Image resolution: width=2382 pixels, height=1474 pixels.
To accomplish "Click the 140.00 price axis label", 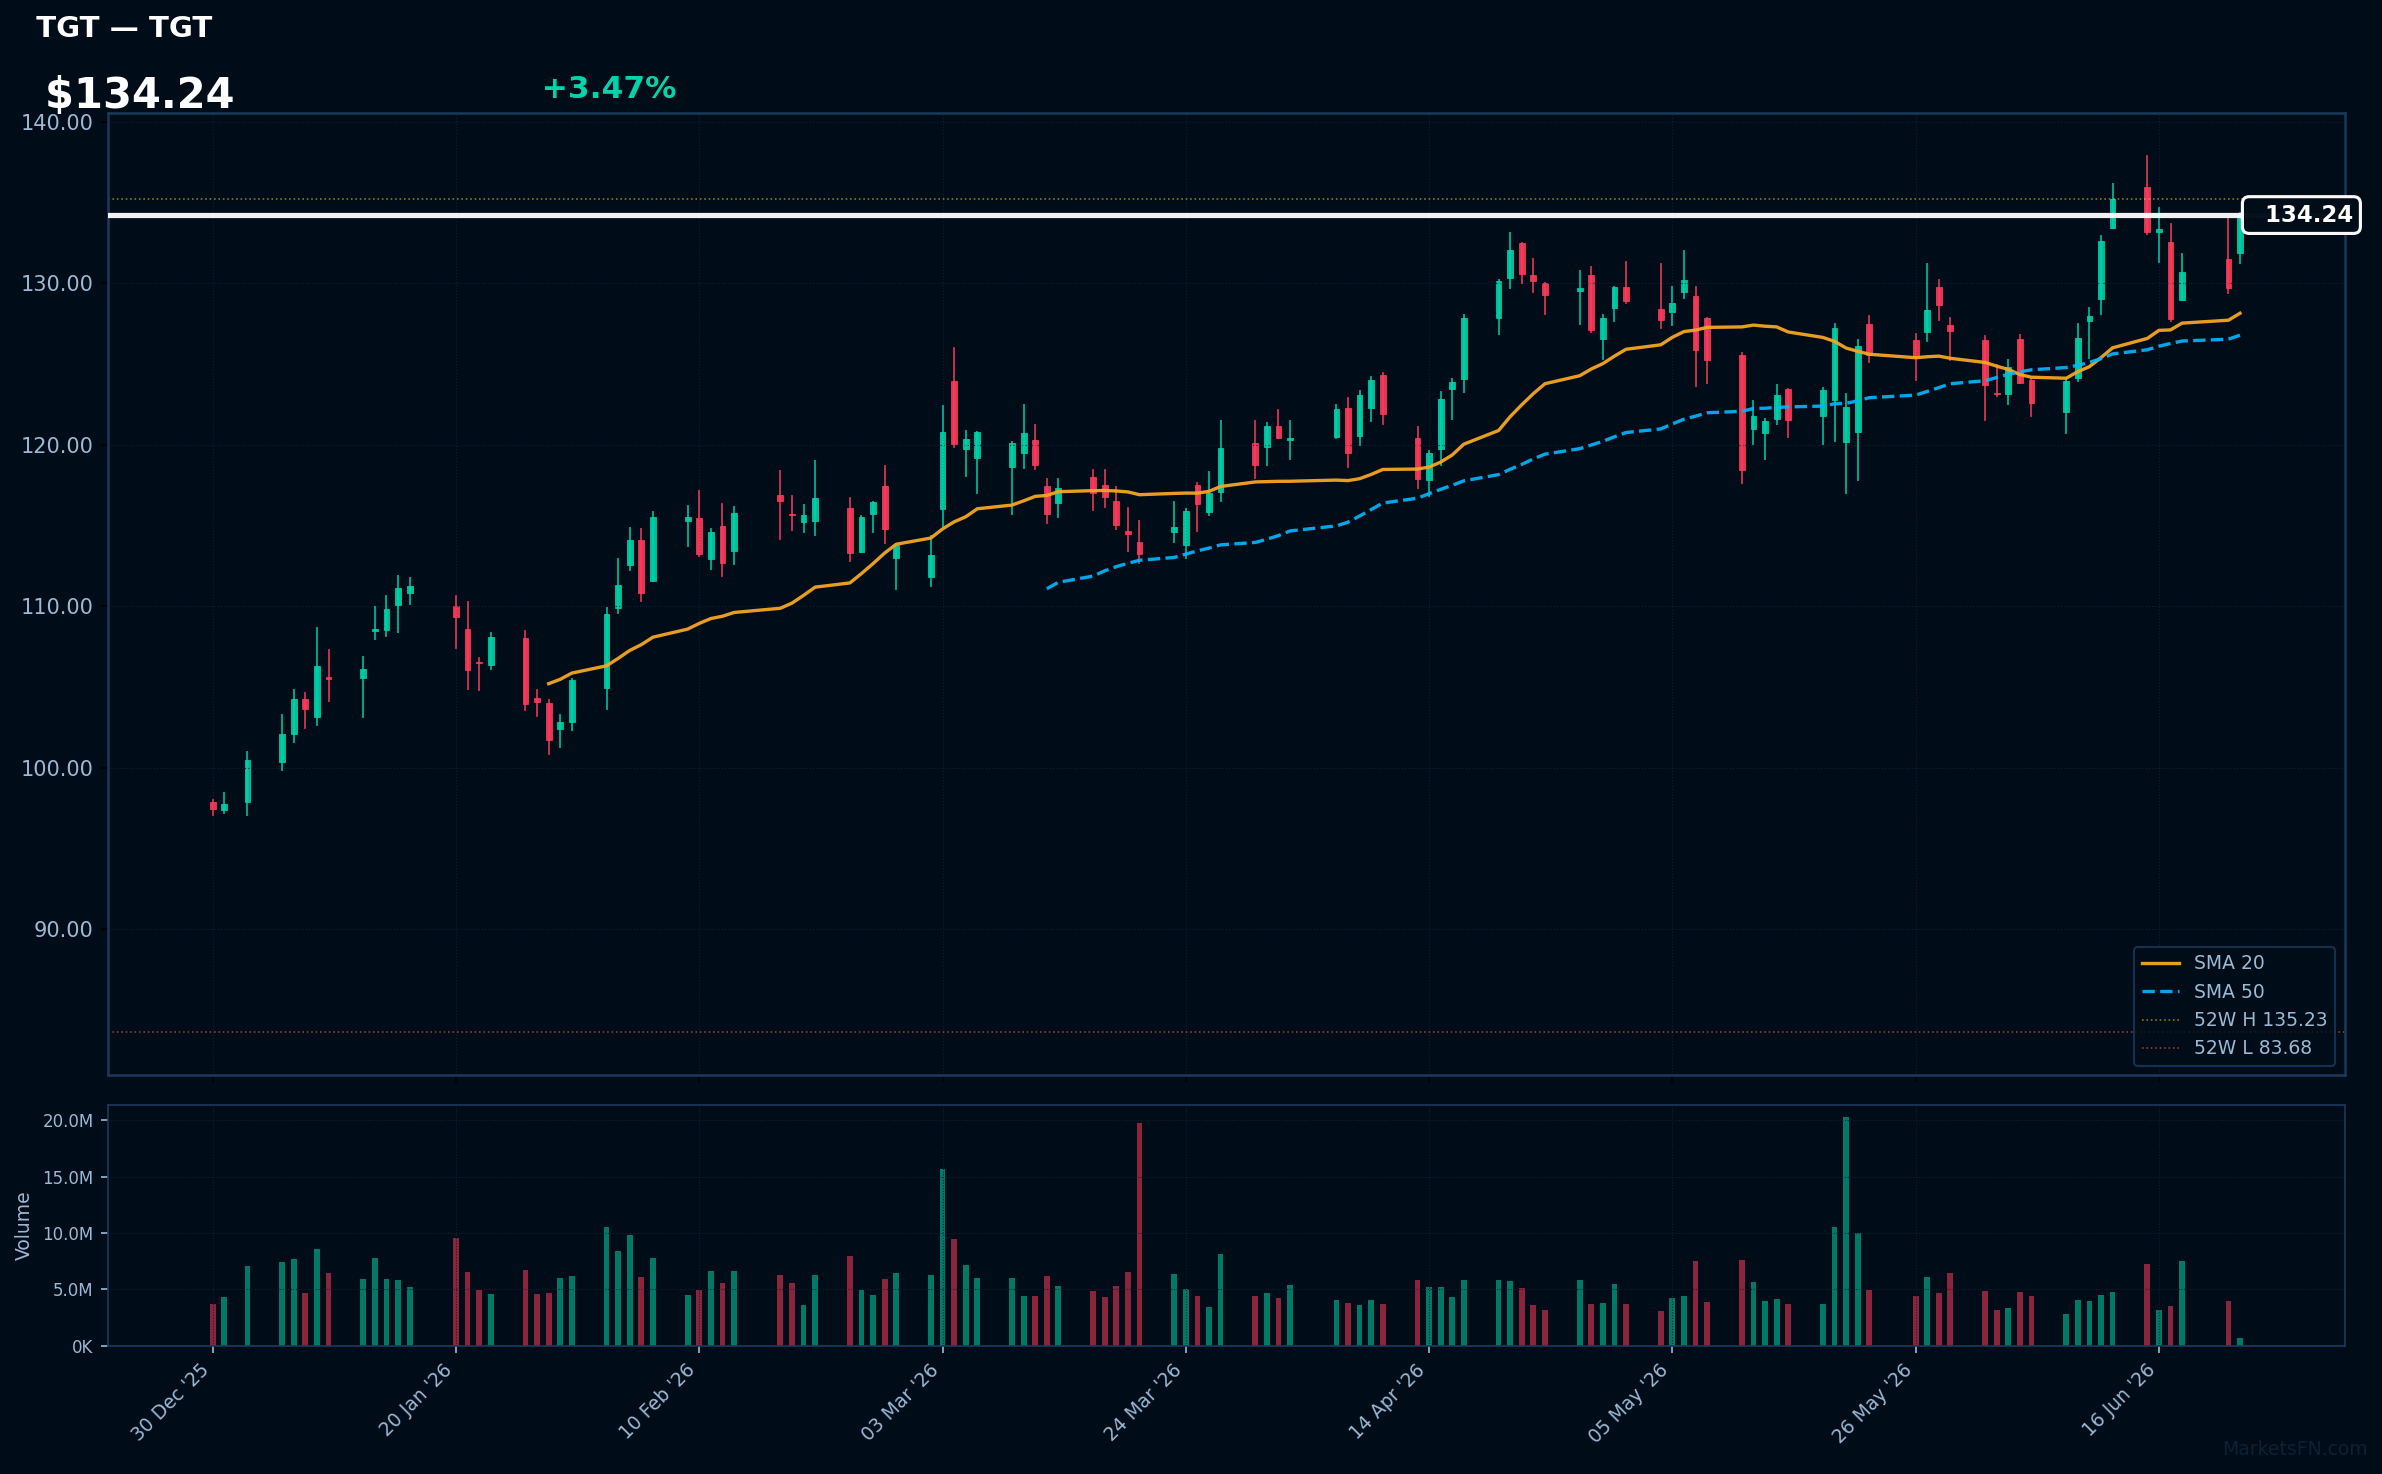I will (57, 122).
